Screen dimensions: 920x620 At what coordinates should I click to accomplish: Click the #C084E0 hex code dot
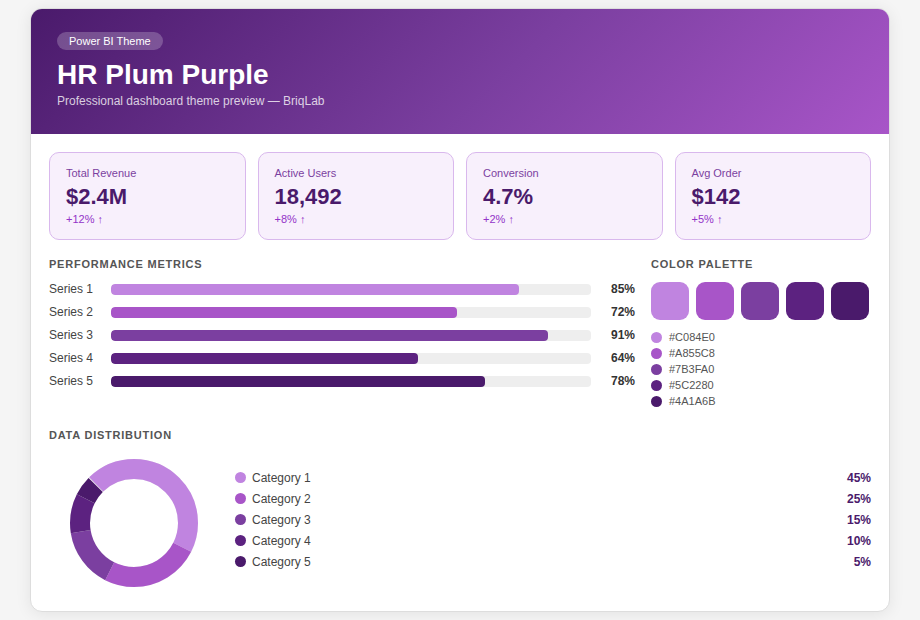(657, 338)
